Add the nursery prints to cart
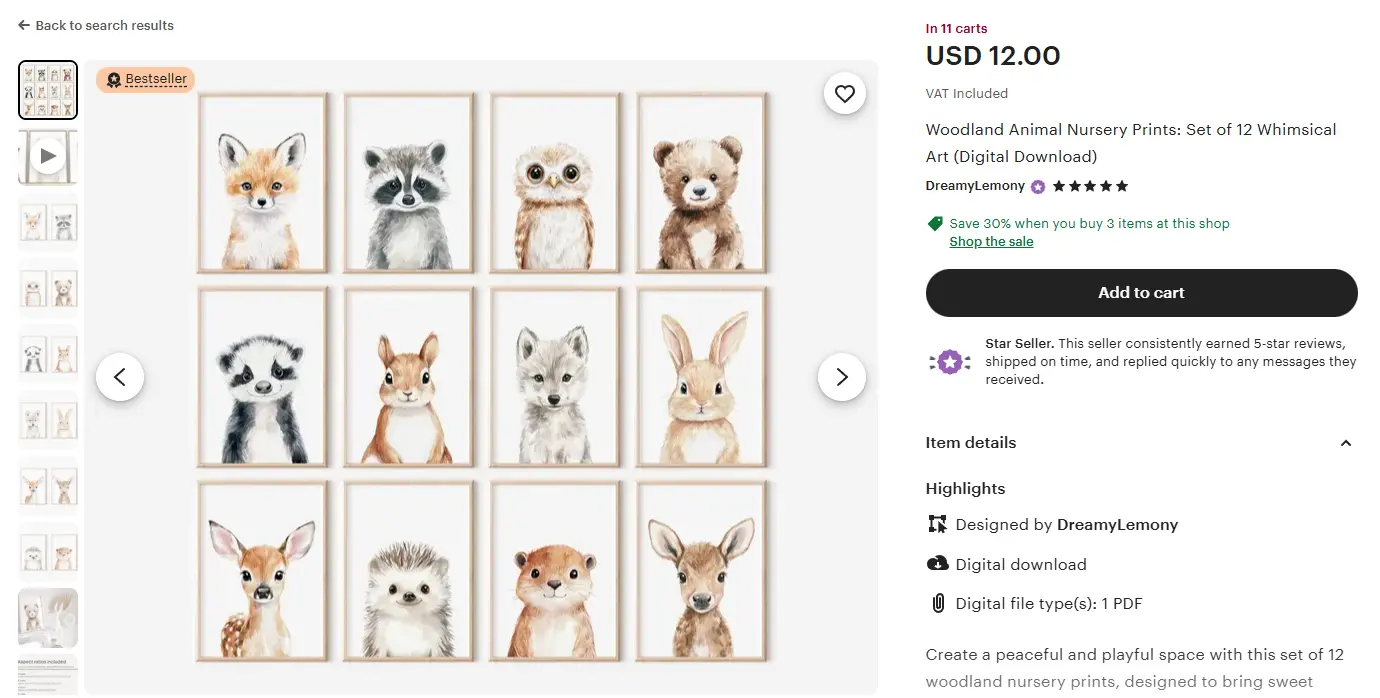Image resolution: width=1380 pixels, height=698 pixels. (x=1141, y=293)
